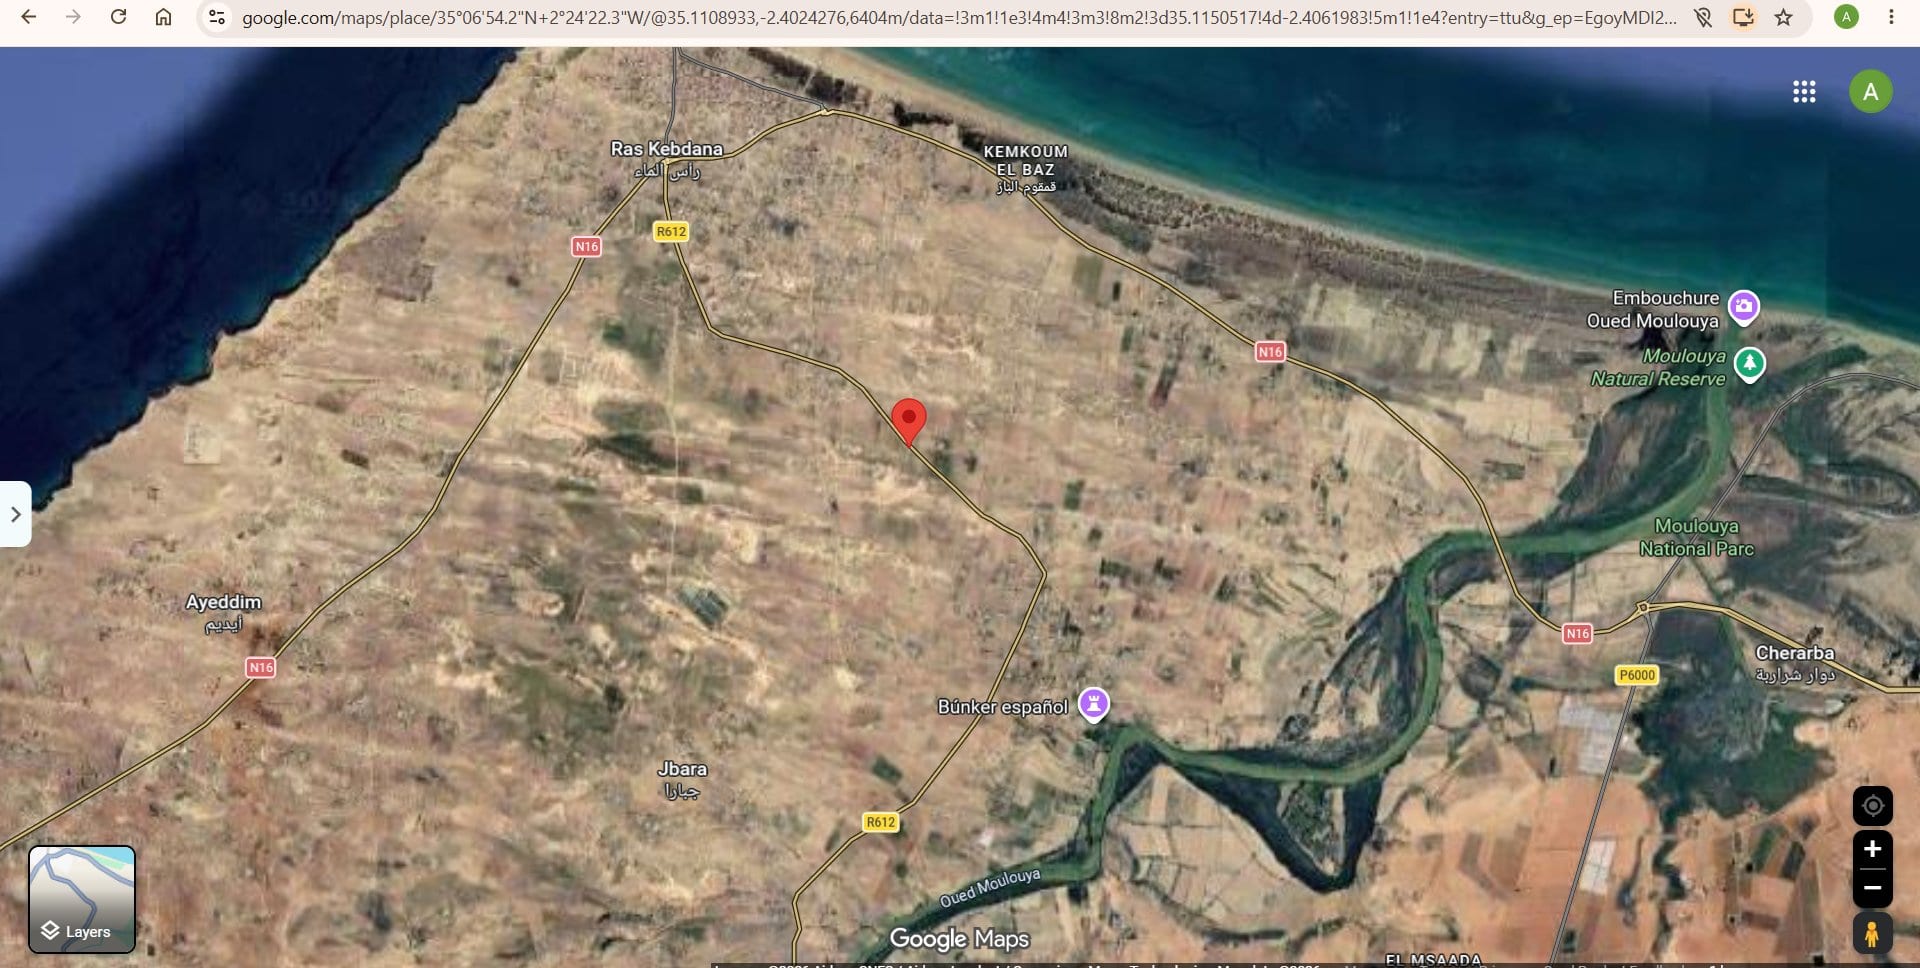Click the browser forward arrow
The image size is (1920, 968).
(73, 17)
